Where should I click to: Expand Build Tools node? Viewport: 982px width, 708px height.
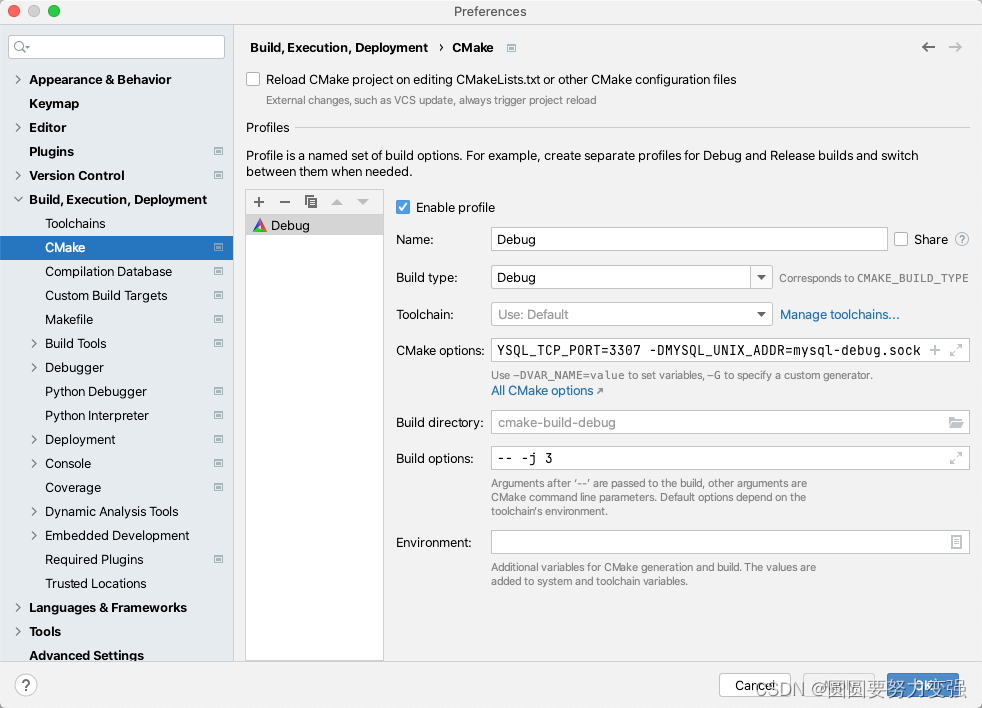click(x=34, y=343)
